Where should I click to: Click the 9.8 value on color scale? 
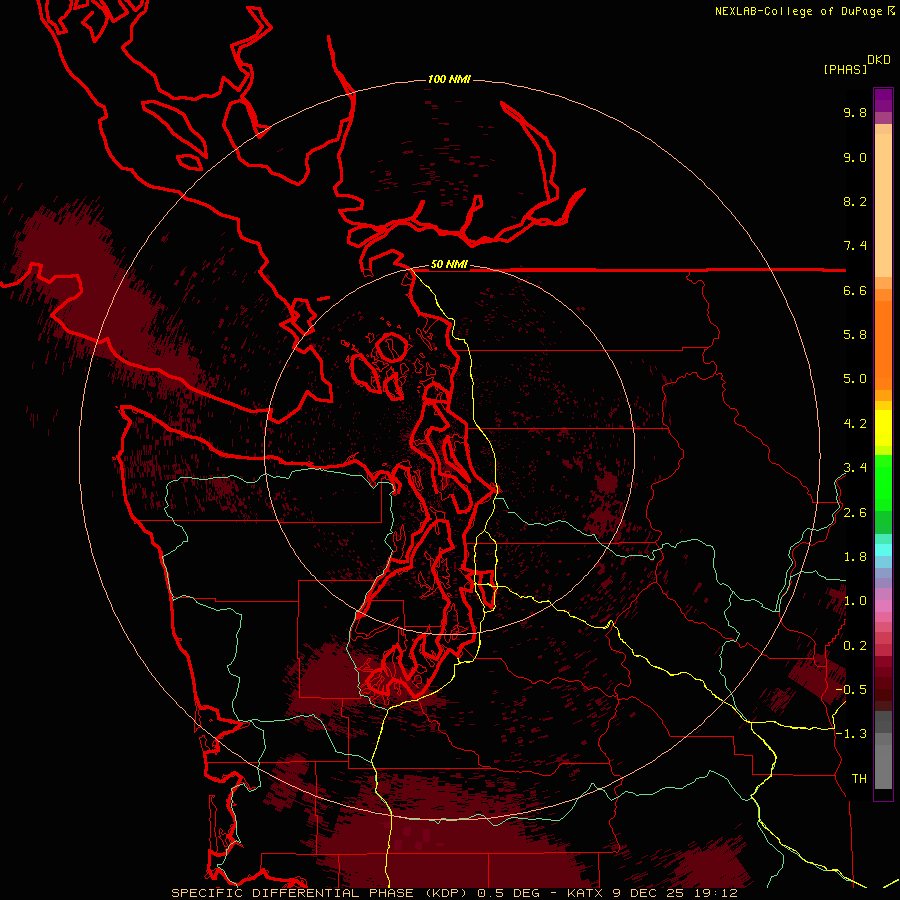(855, 112)
